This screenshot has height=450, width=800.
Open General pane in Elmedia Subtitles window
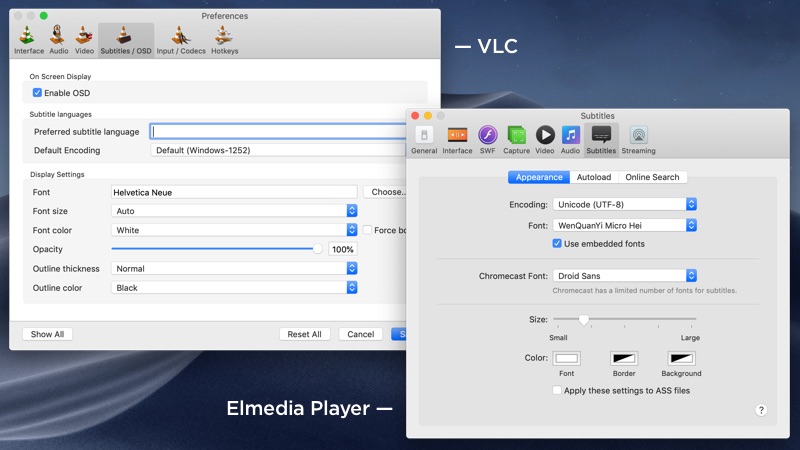pos(424,140)
